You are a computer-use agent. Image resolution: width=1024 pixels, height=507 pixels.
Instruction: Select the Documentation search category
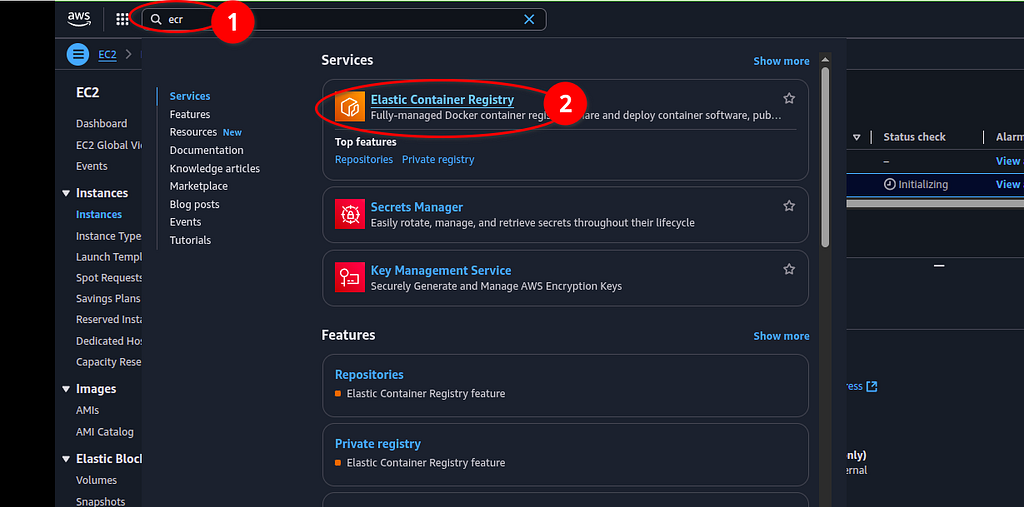point(206,150)
